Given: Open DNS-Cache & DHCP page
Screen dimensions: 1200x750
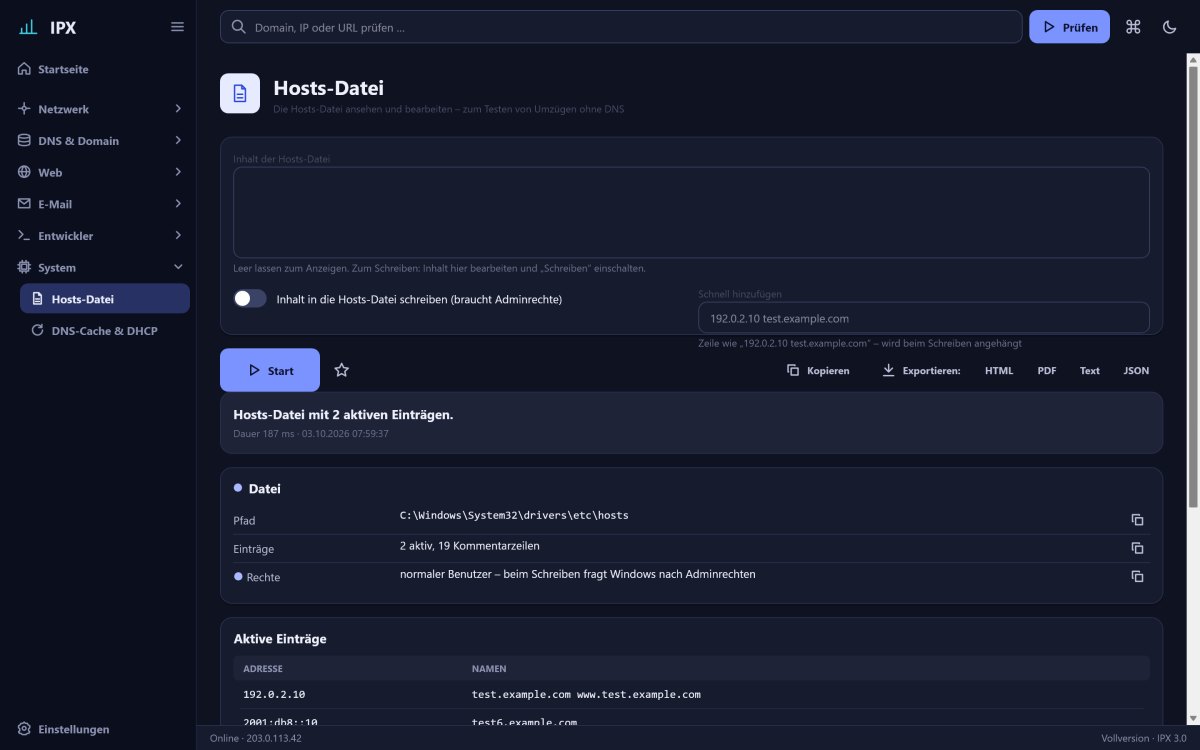Looking at the screenshot, I should pos(105,330).
